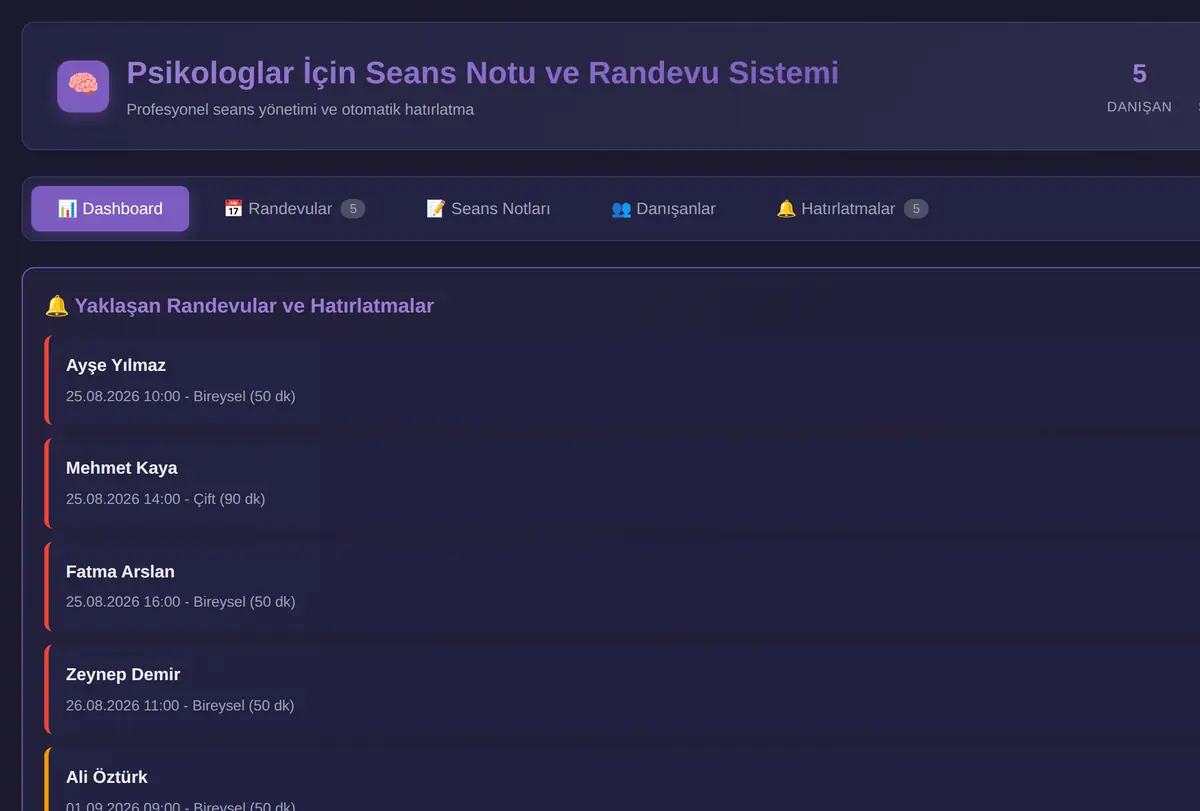Image resolution: width=1200 pixels, height=811 pixels.
Task: Click the chart icon on the Dashboard tab
Action: click(x=67, y=209)
